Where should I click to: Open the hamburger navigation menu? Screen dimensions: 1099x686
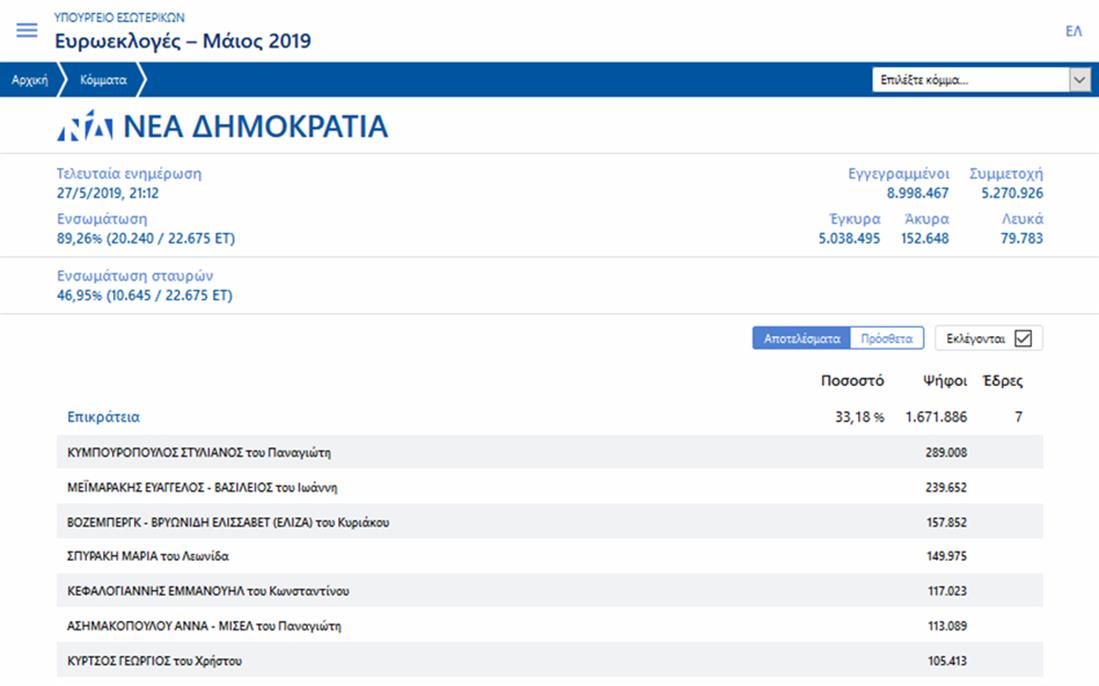point(27,30)
